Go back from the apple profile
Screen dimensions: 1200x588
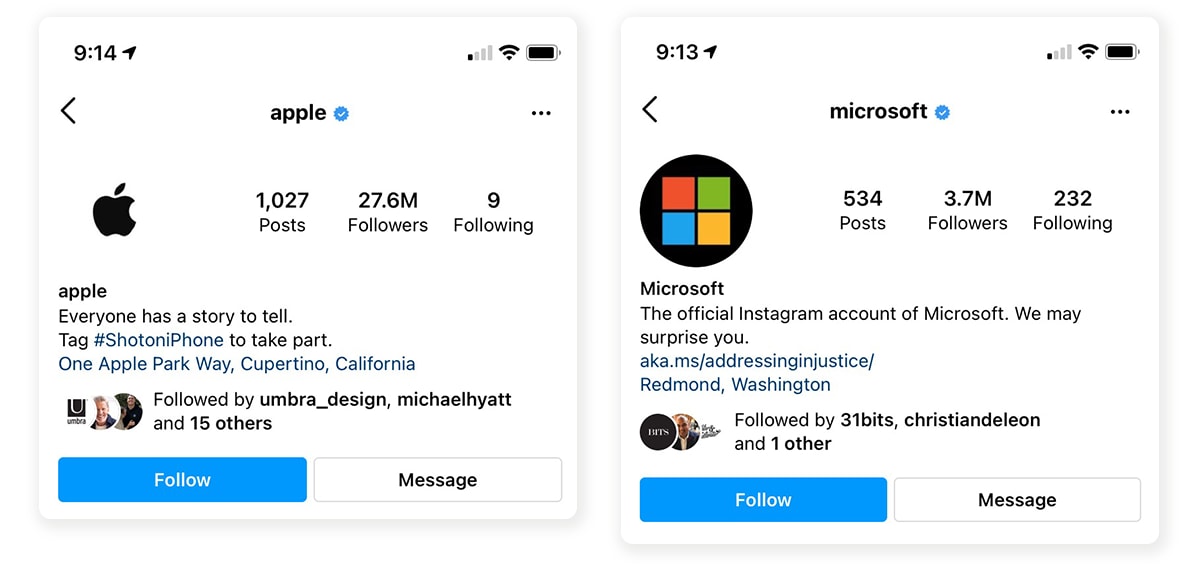68,110
